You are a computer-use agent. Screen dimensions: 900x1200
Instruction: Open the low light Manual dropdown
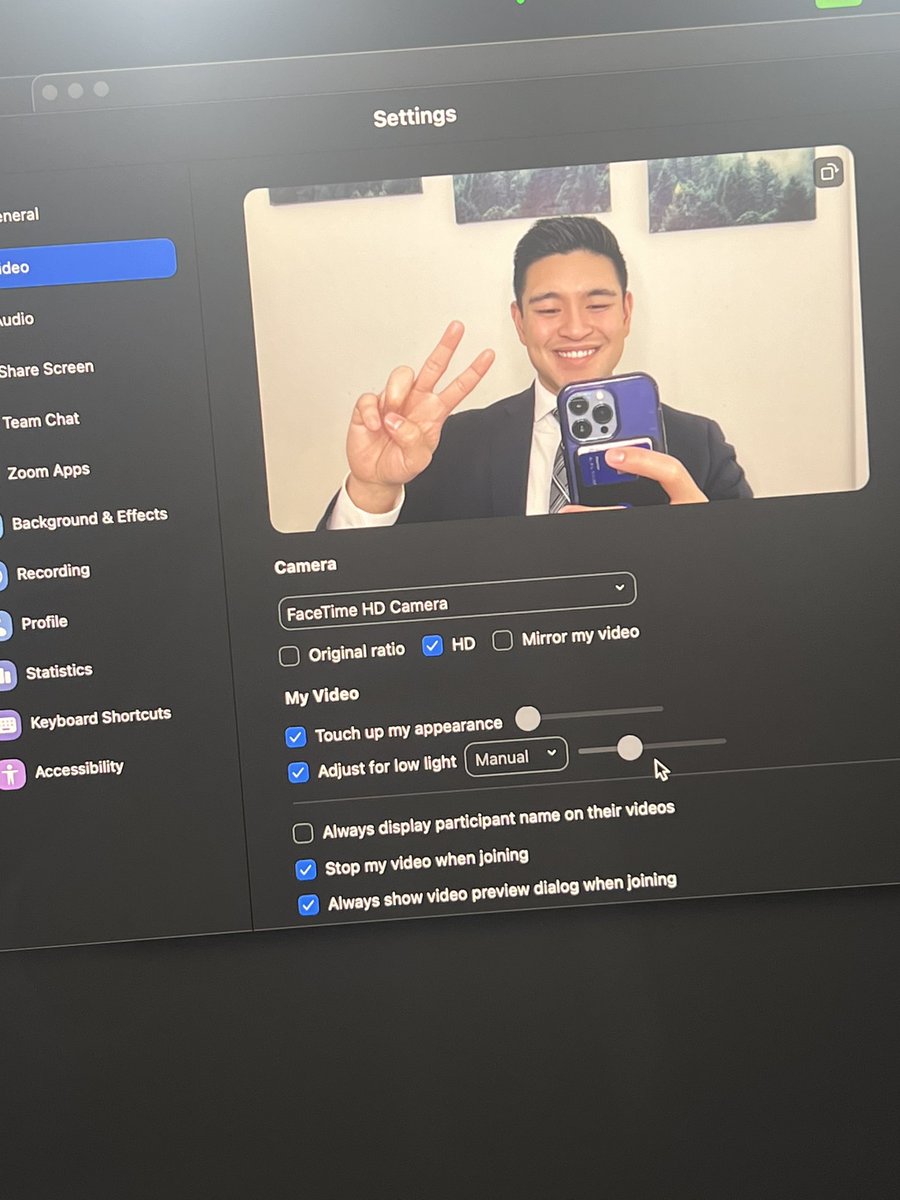click(x=516, y=756)
